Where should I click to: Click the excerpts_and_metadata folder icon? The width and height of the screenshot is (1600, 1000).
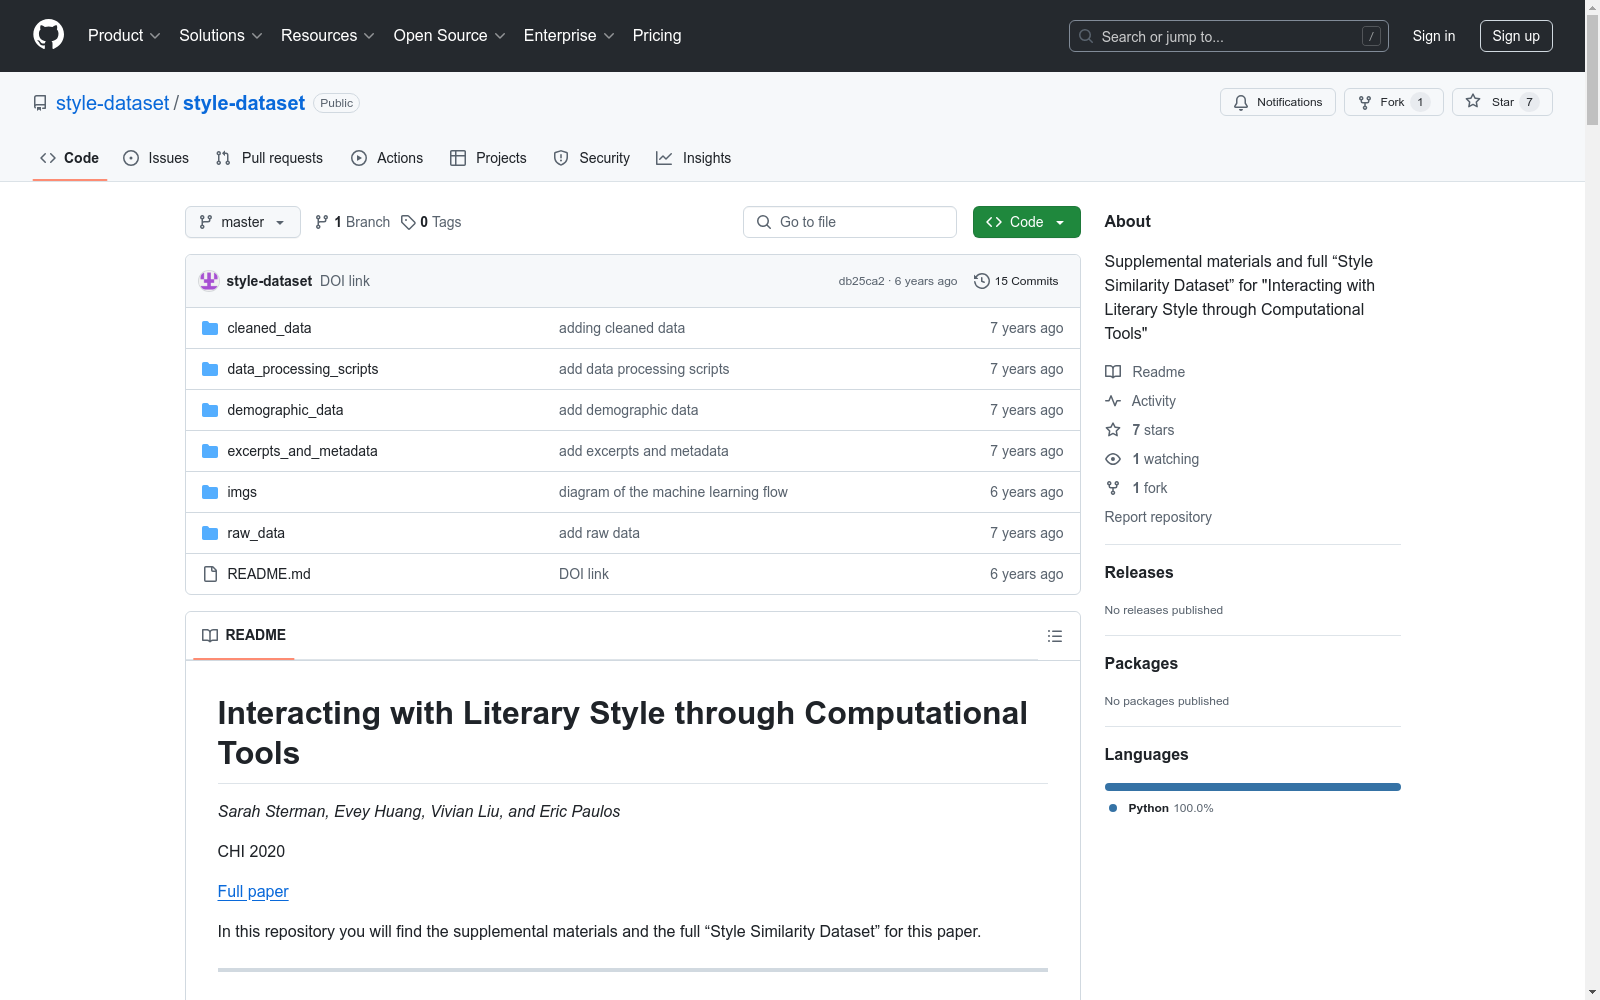pos(210,451)
